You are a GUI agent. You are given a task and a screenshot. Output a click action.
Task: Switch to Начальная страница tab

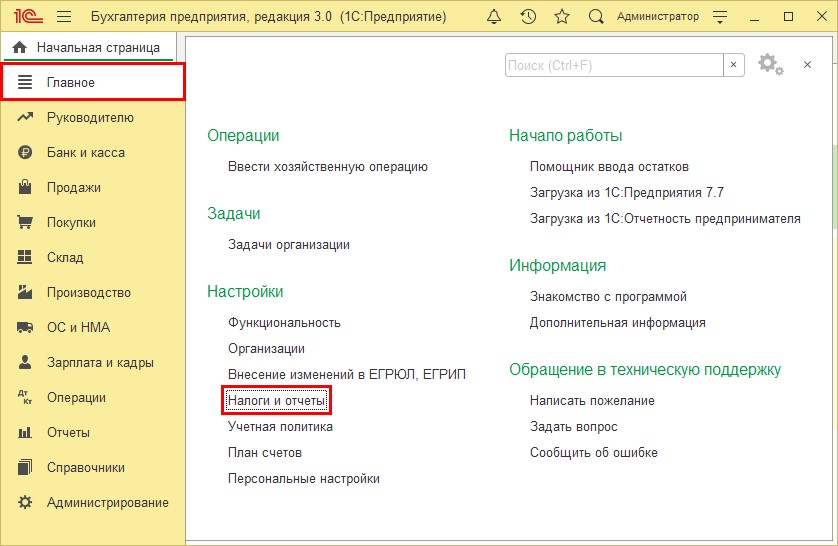click(x=88, y=48)
